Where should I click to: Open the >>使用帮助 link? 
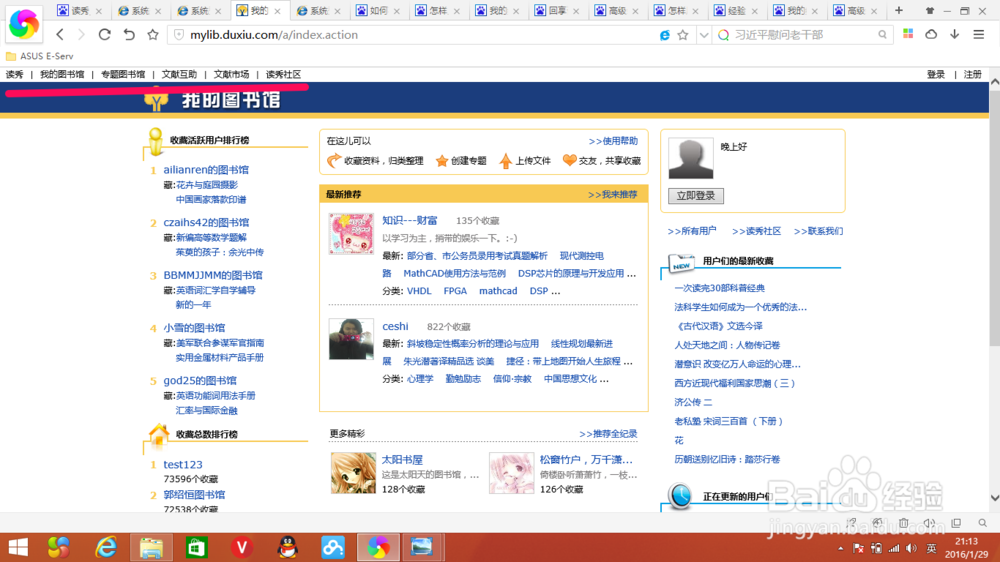[x=613, y=141]
